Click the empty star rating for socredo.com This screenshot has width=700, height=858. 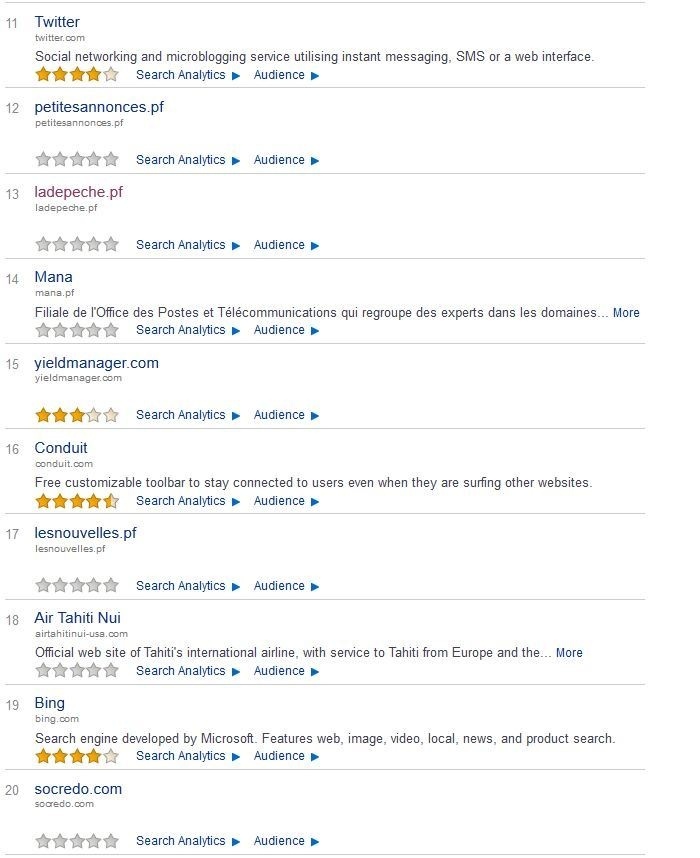tap(77, 841)
